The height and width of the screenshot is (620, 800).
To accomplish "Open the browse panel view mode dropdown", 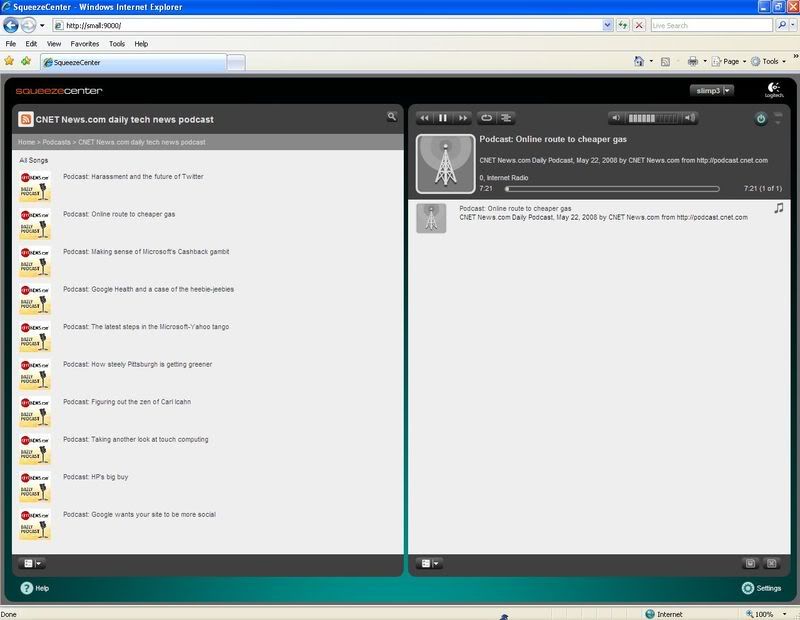I will 32,564.
